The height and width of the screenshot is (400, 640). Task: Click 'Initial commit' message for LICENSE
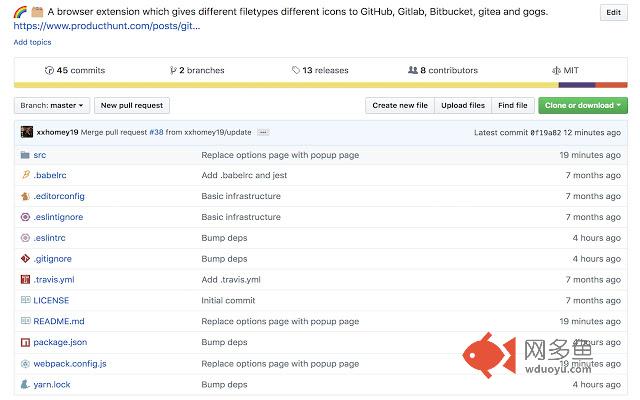(228, 300)
